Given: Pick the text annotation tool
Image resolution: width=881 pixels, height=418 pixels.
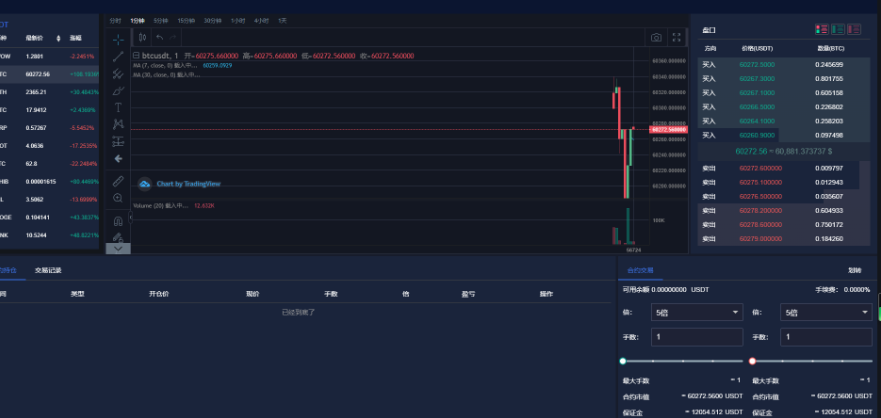Looking at the screenshot, I should (118, 106).
